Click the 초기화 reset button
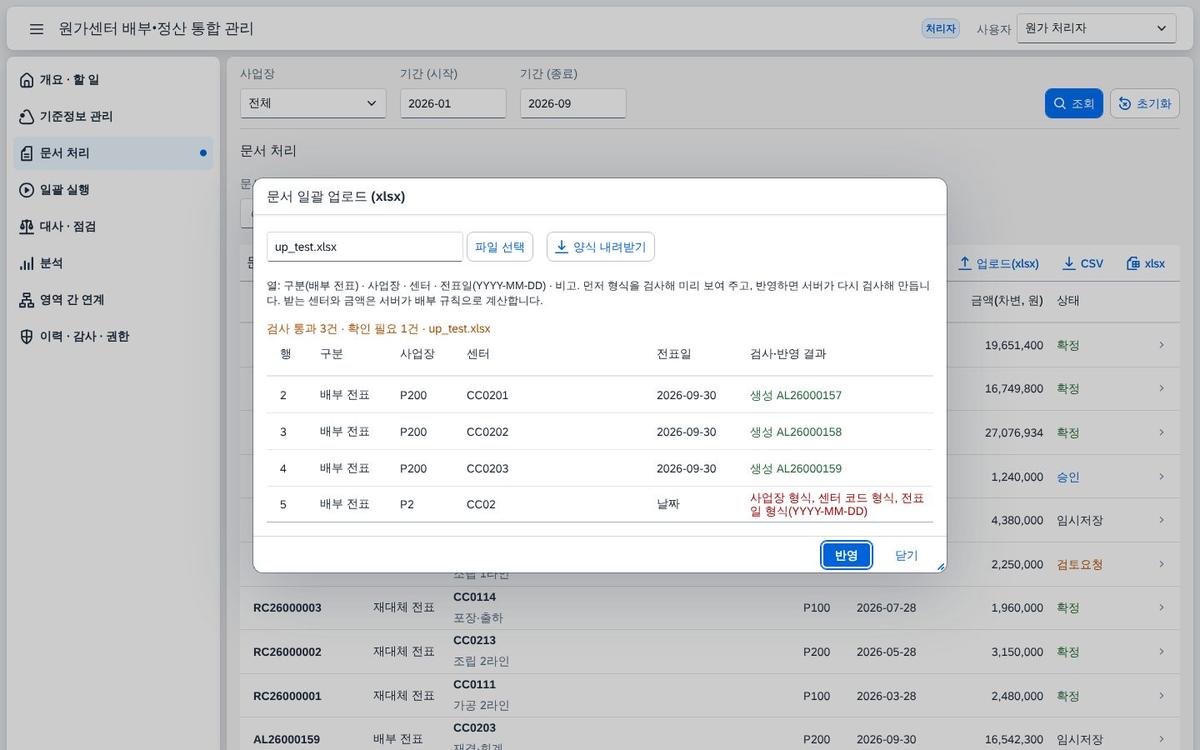The height and width of the screenshot is (750, 1200). (x=1145, y=103)
